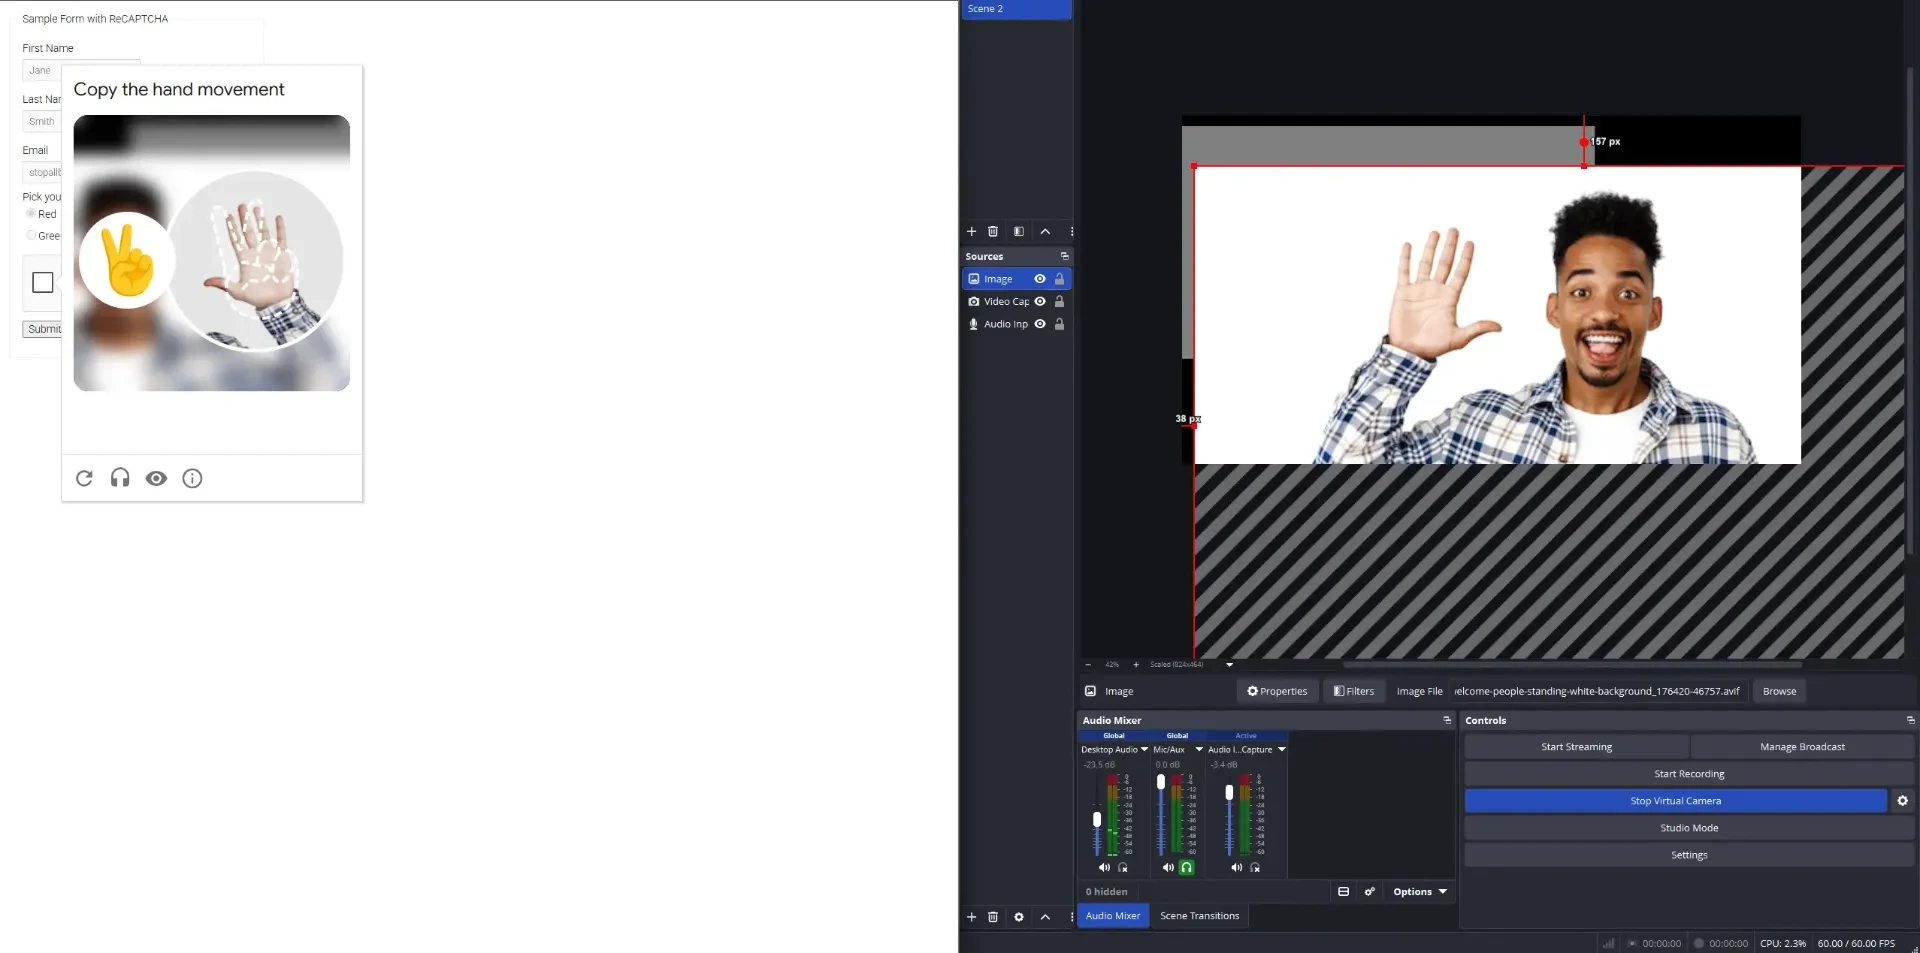This screenshot has width=1920, height=953.
Task: Select the Audio Mixer tab
Action: tap(1113, 916)
